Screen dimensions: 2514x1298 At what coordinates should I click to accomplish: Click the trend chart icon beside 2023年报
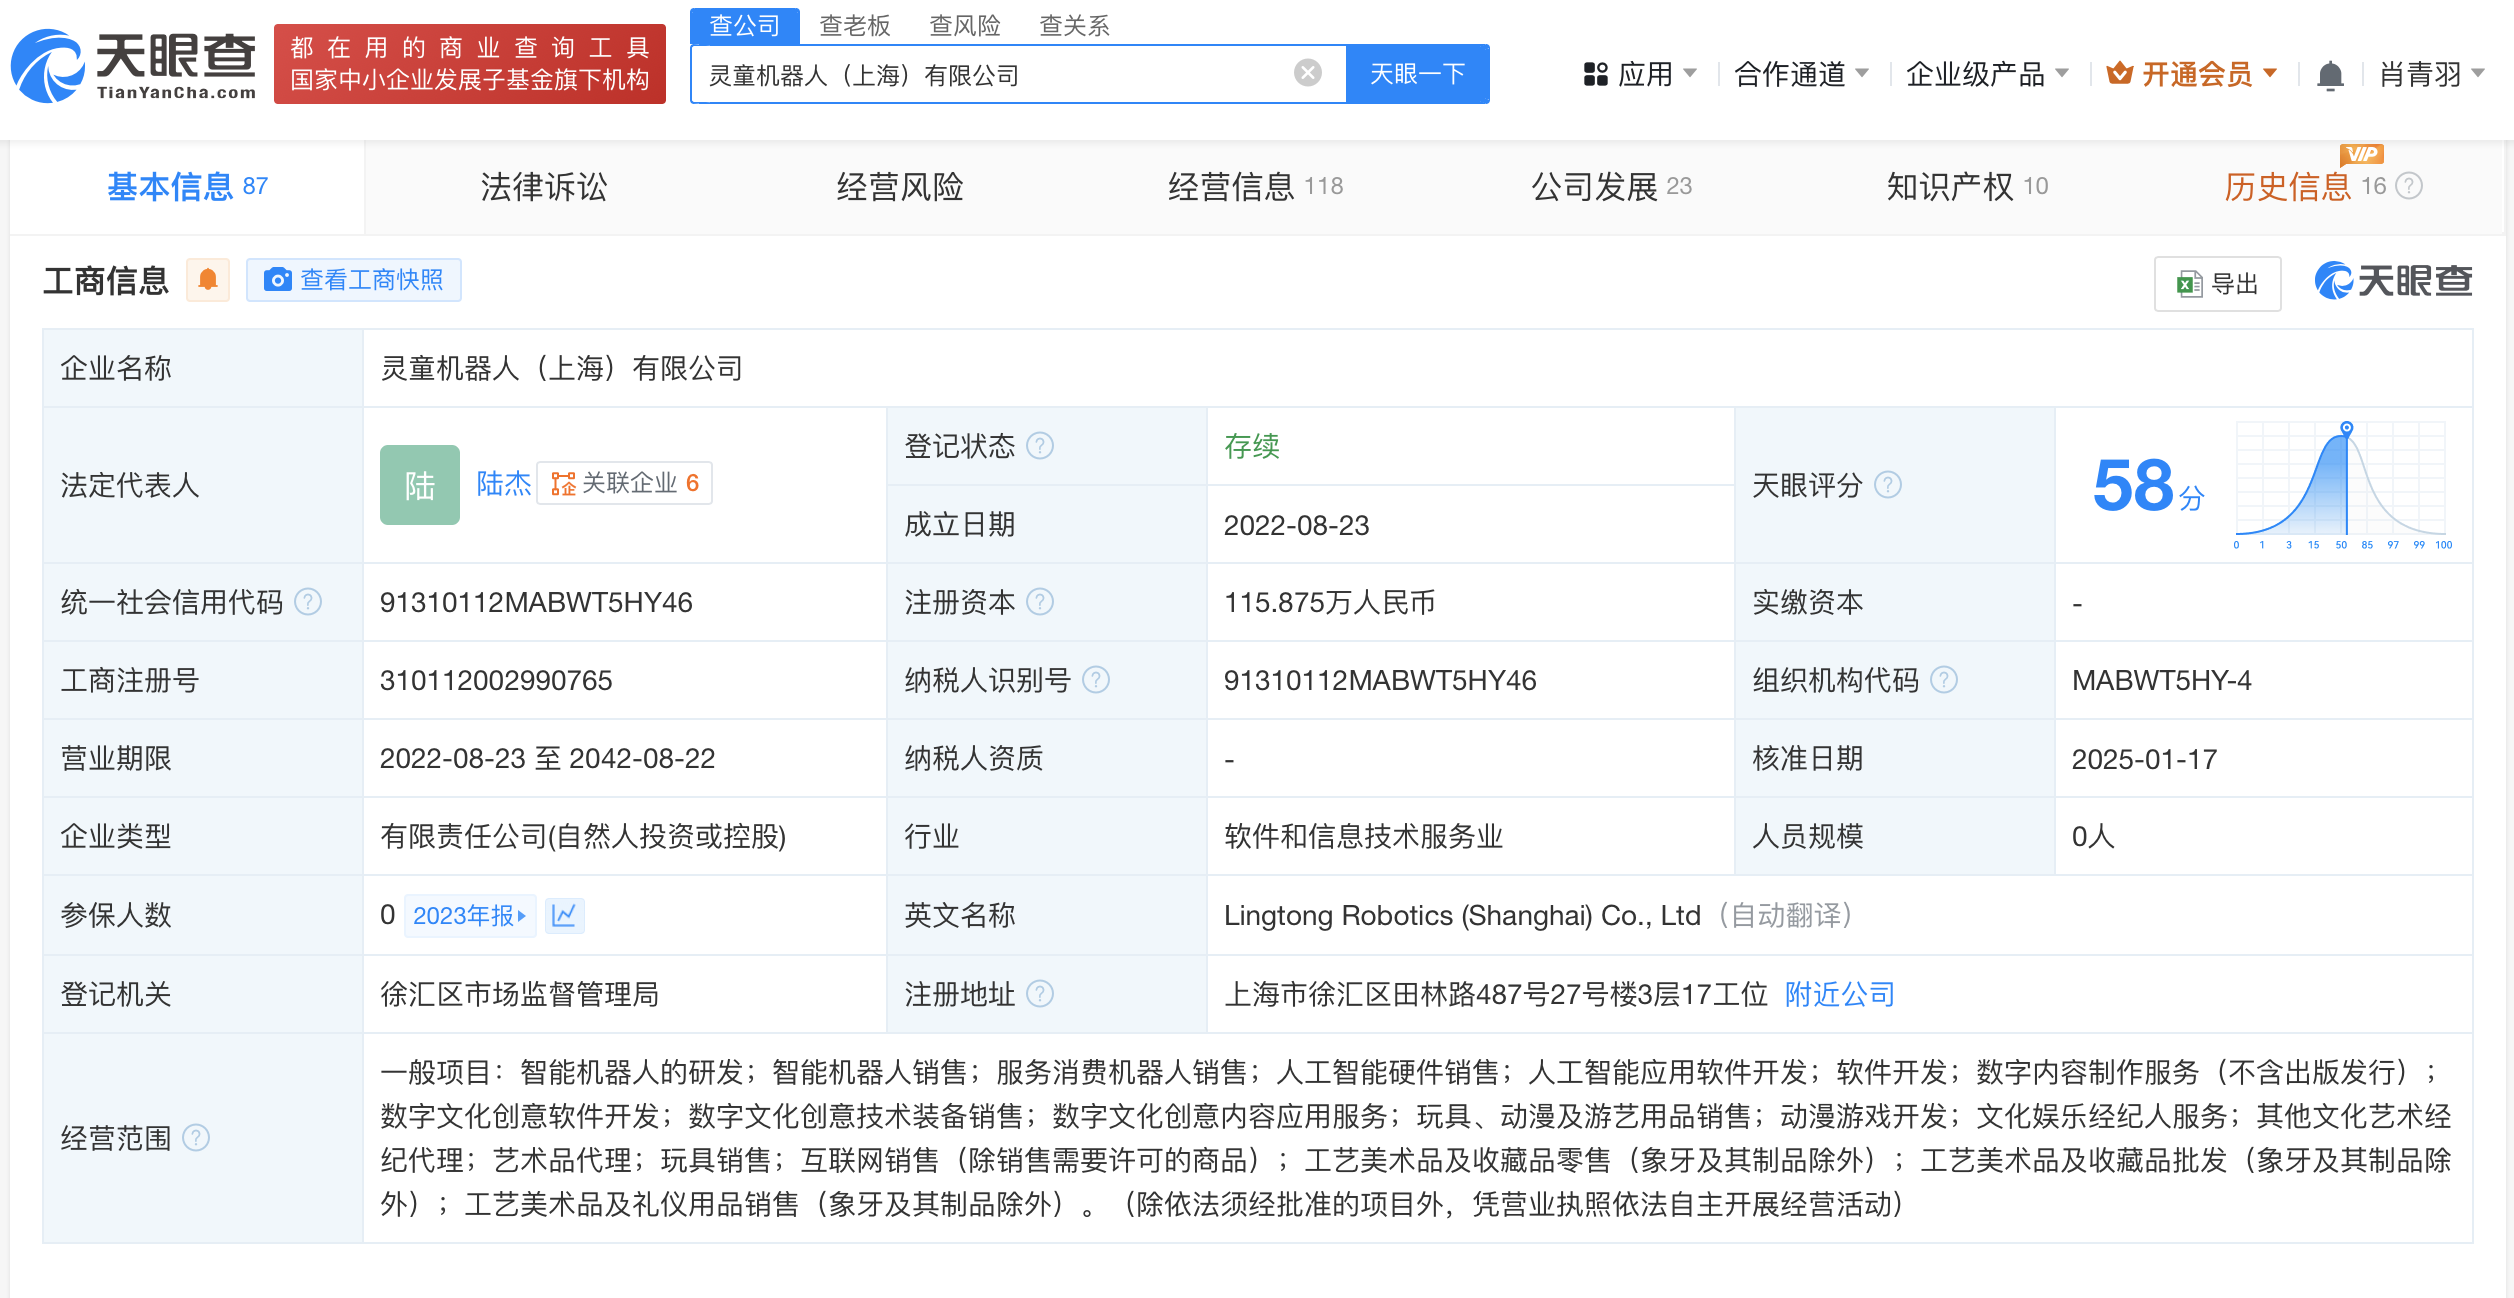(564, 915)
